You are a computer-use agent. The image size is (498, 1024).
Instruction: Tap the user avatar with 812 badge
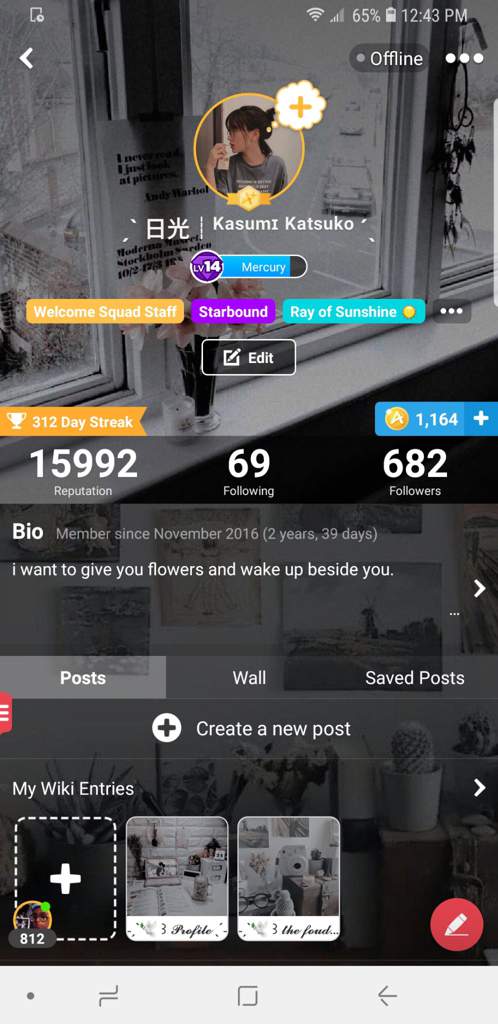click(32, 919)
